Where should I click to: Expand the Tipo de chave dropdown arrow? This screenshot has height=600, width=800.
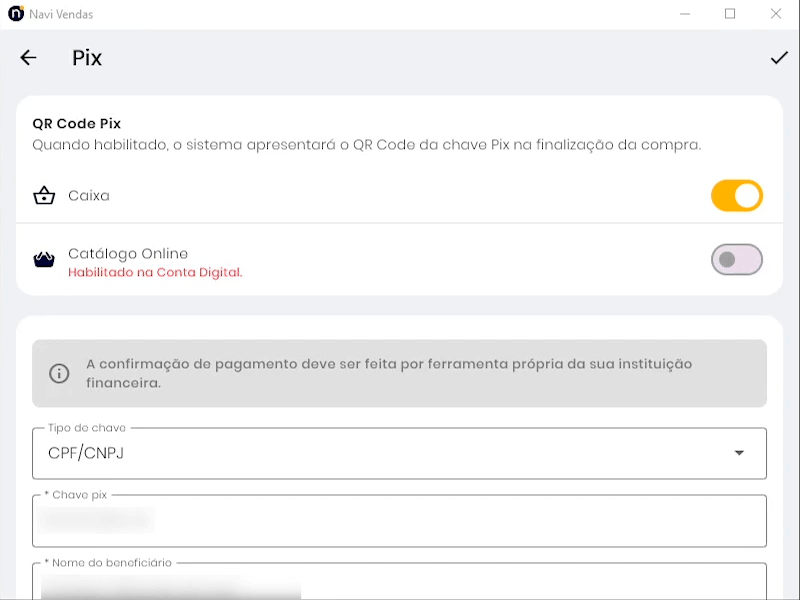click(739, 453)
